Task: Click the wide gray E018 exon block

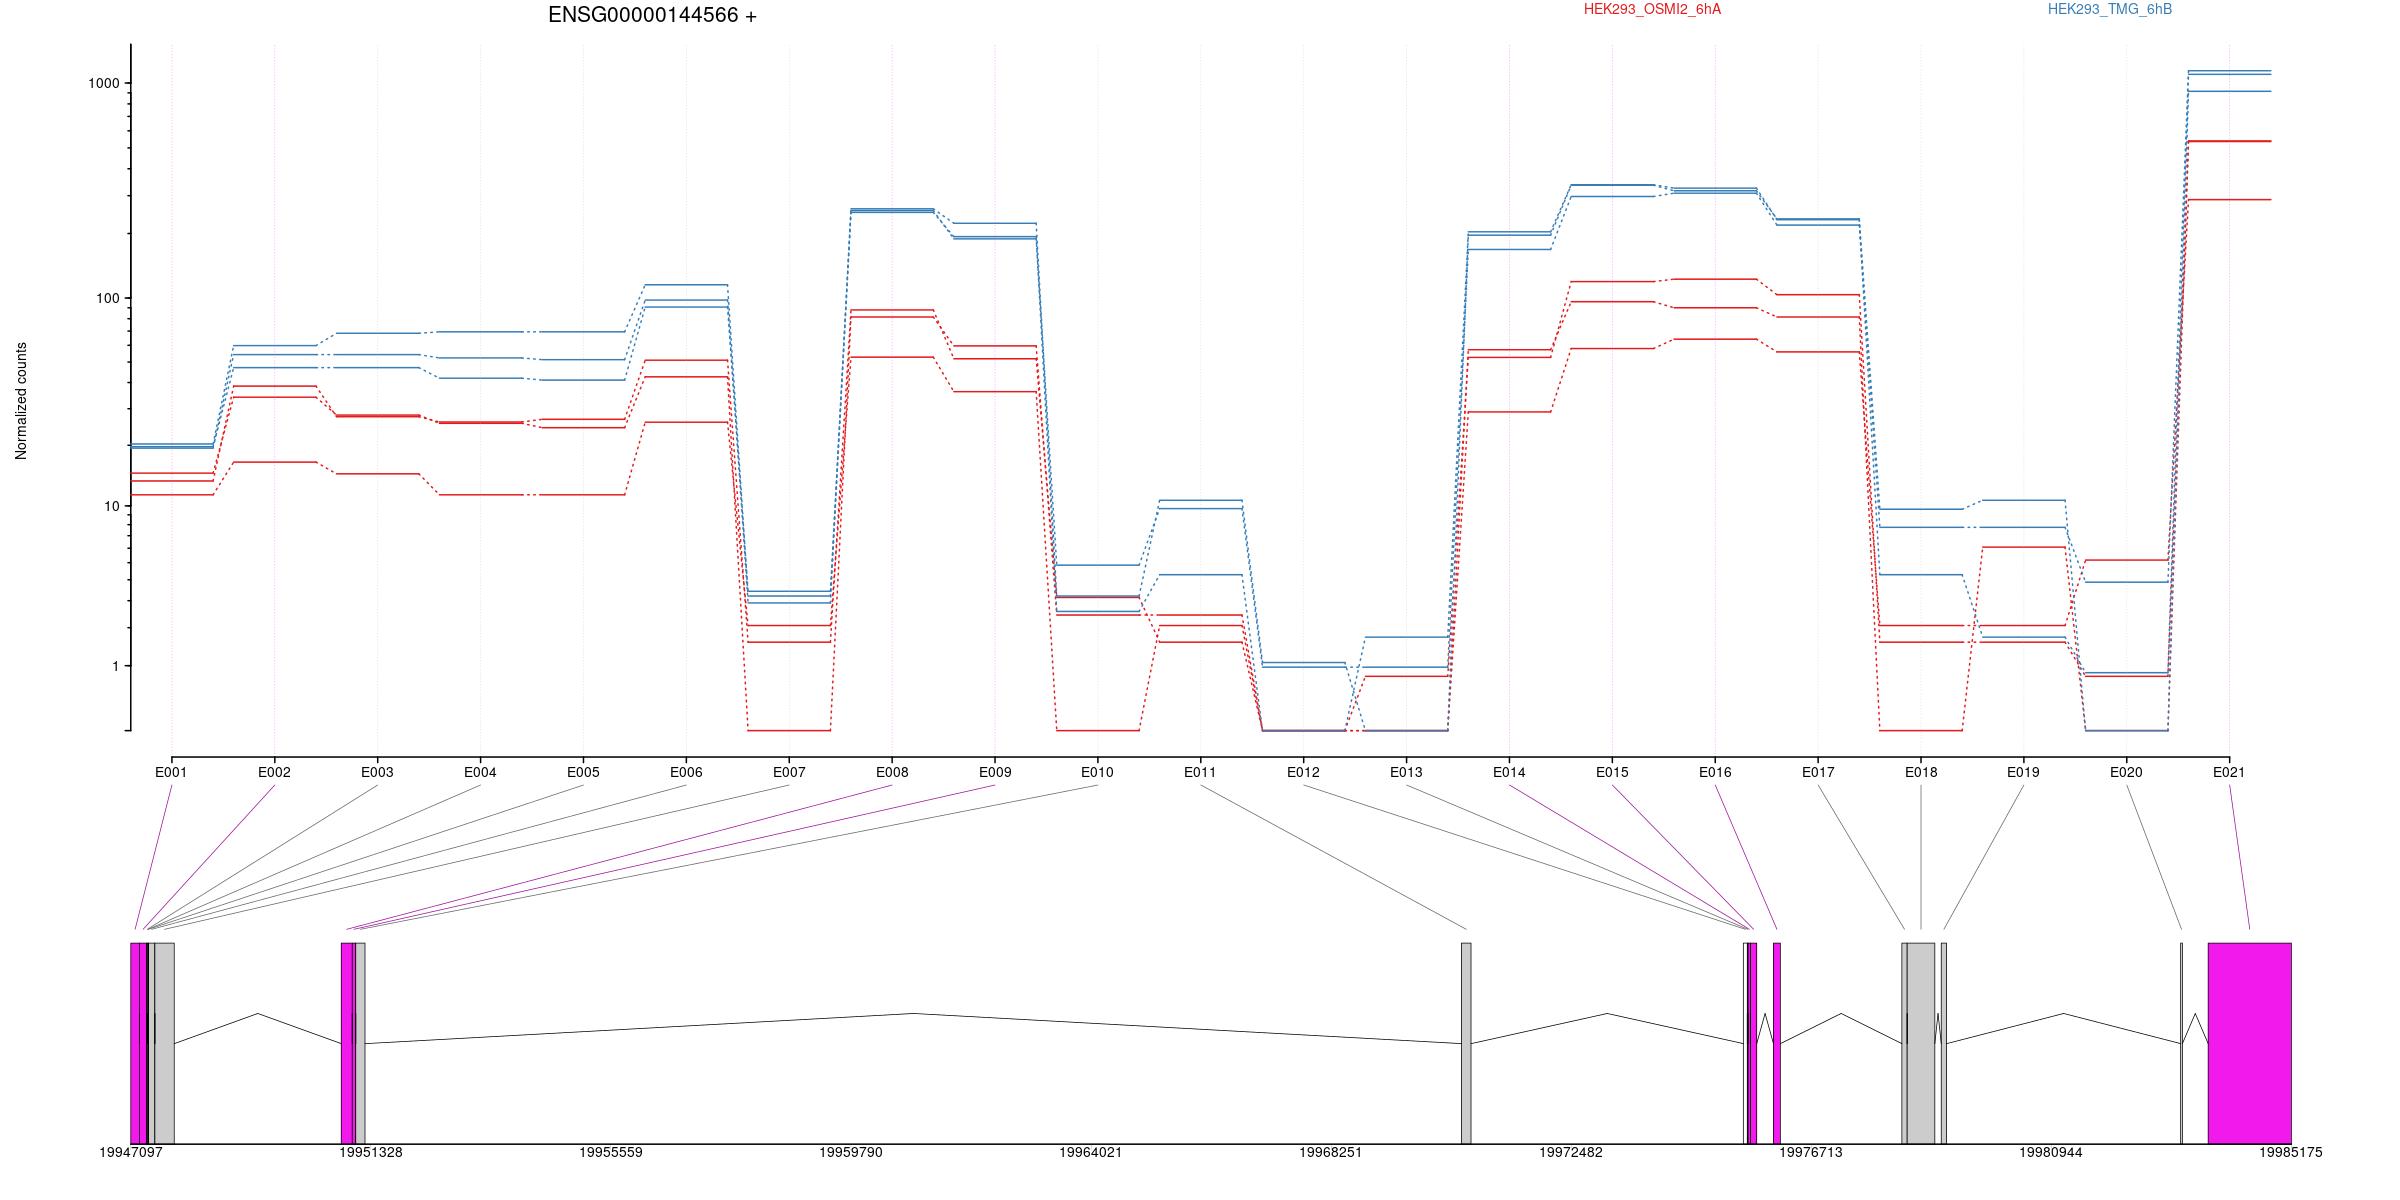Action: [1921, 1043]
